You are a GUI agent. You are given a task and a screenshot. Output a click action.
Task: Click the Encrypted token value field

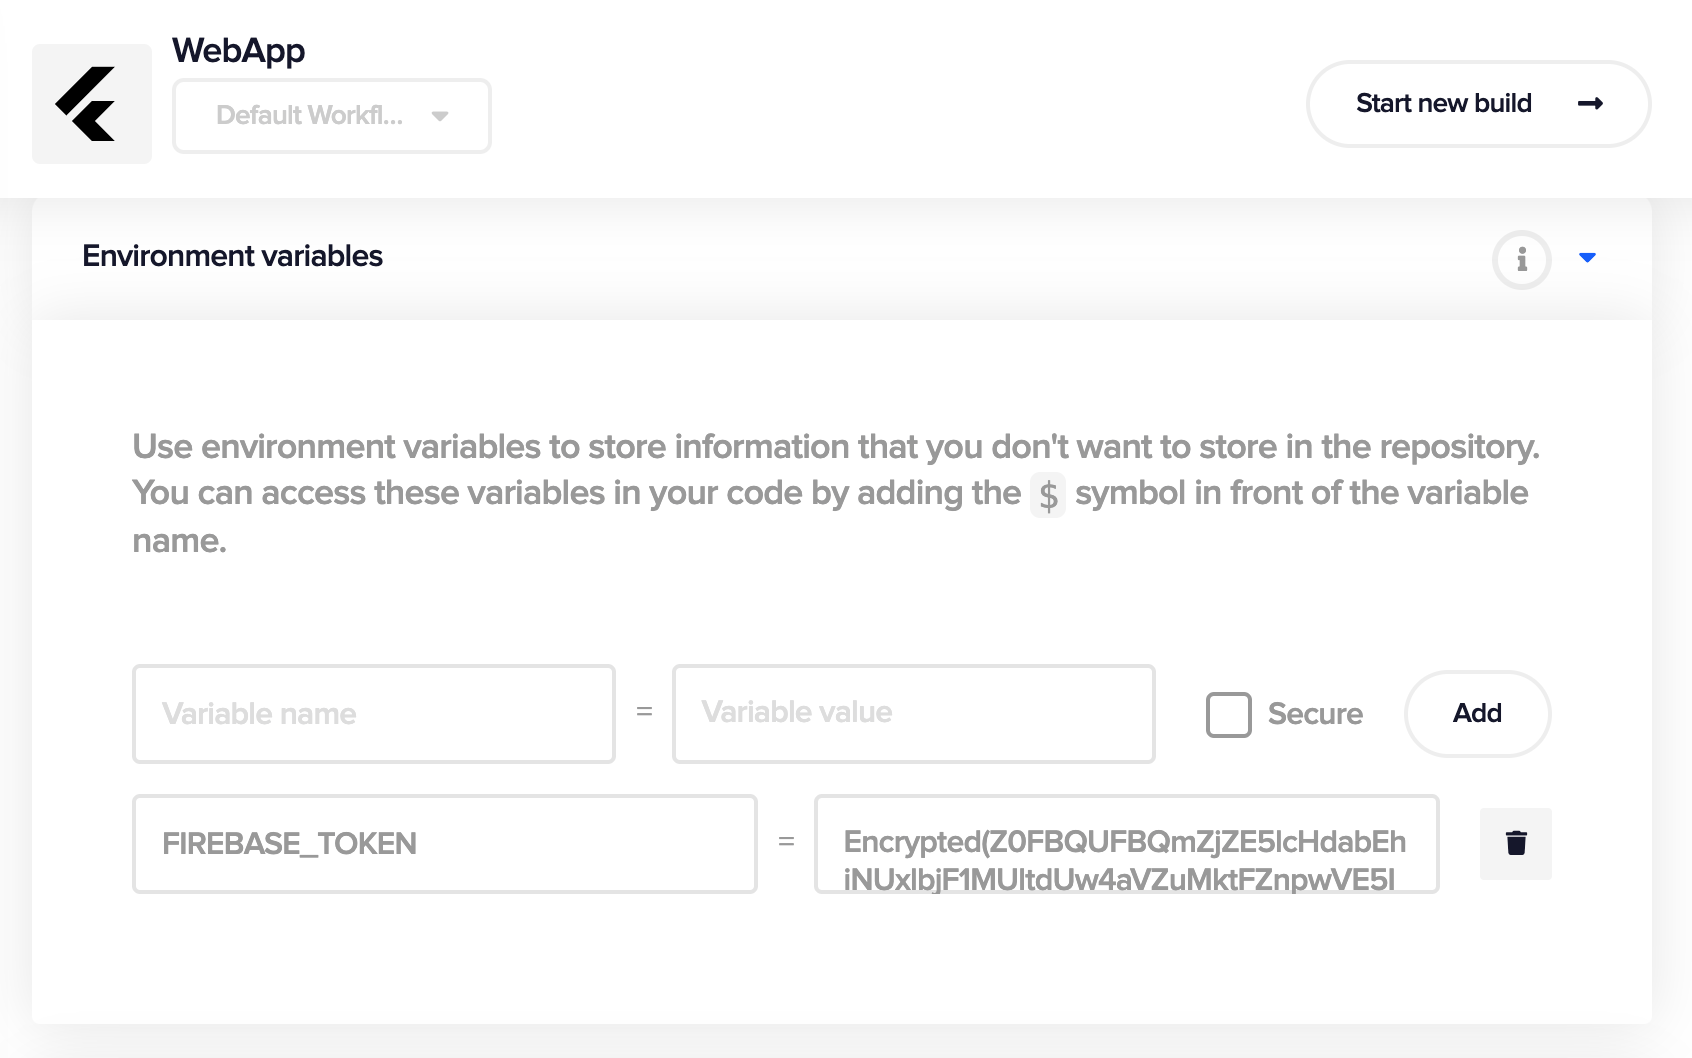[x=1127, y=844]
